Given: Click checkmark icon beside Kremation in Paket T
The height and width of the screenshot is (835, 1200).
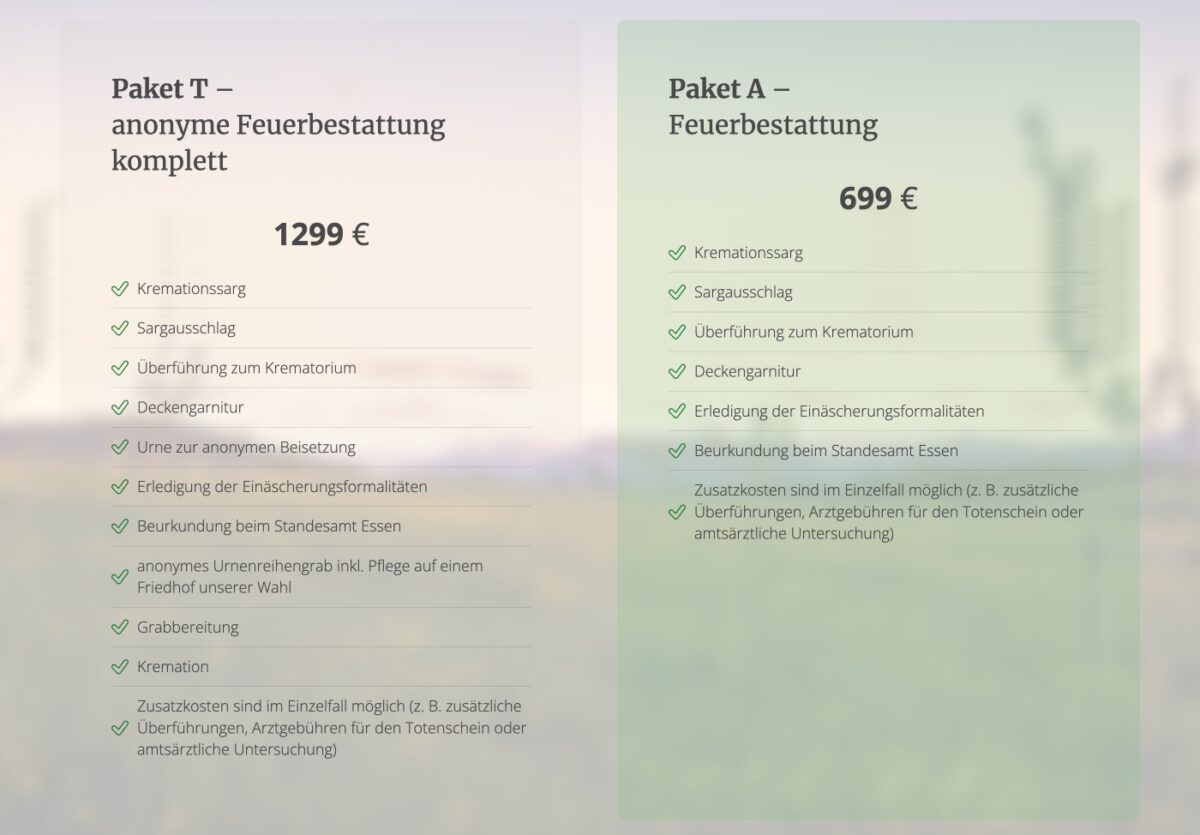Looking at the screenshot, I should (x=120, y=666).
